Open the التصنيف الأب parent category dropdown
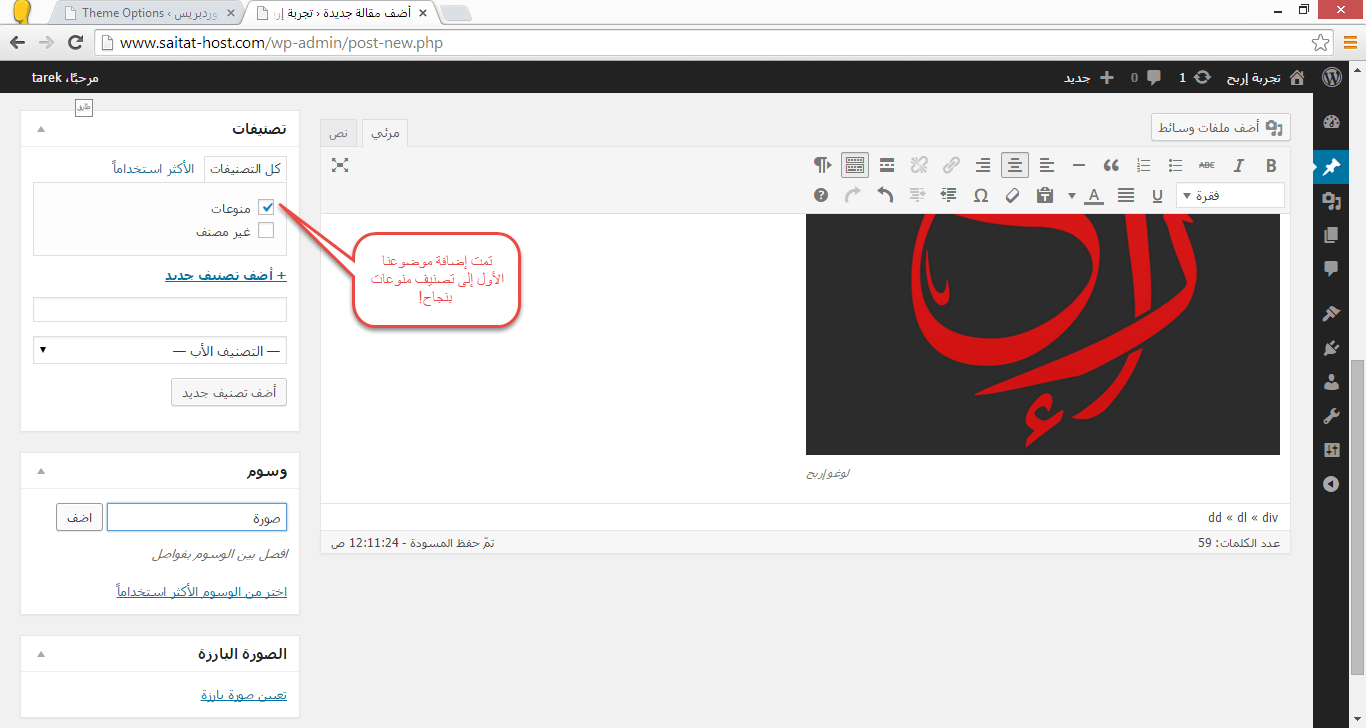The height and width of the screenshot is (728, 1366). point(160,350)
